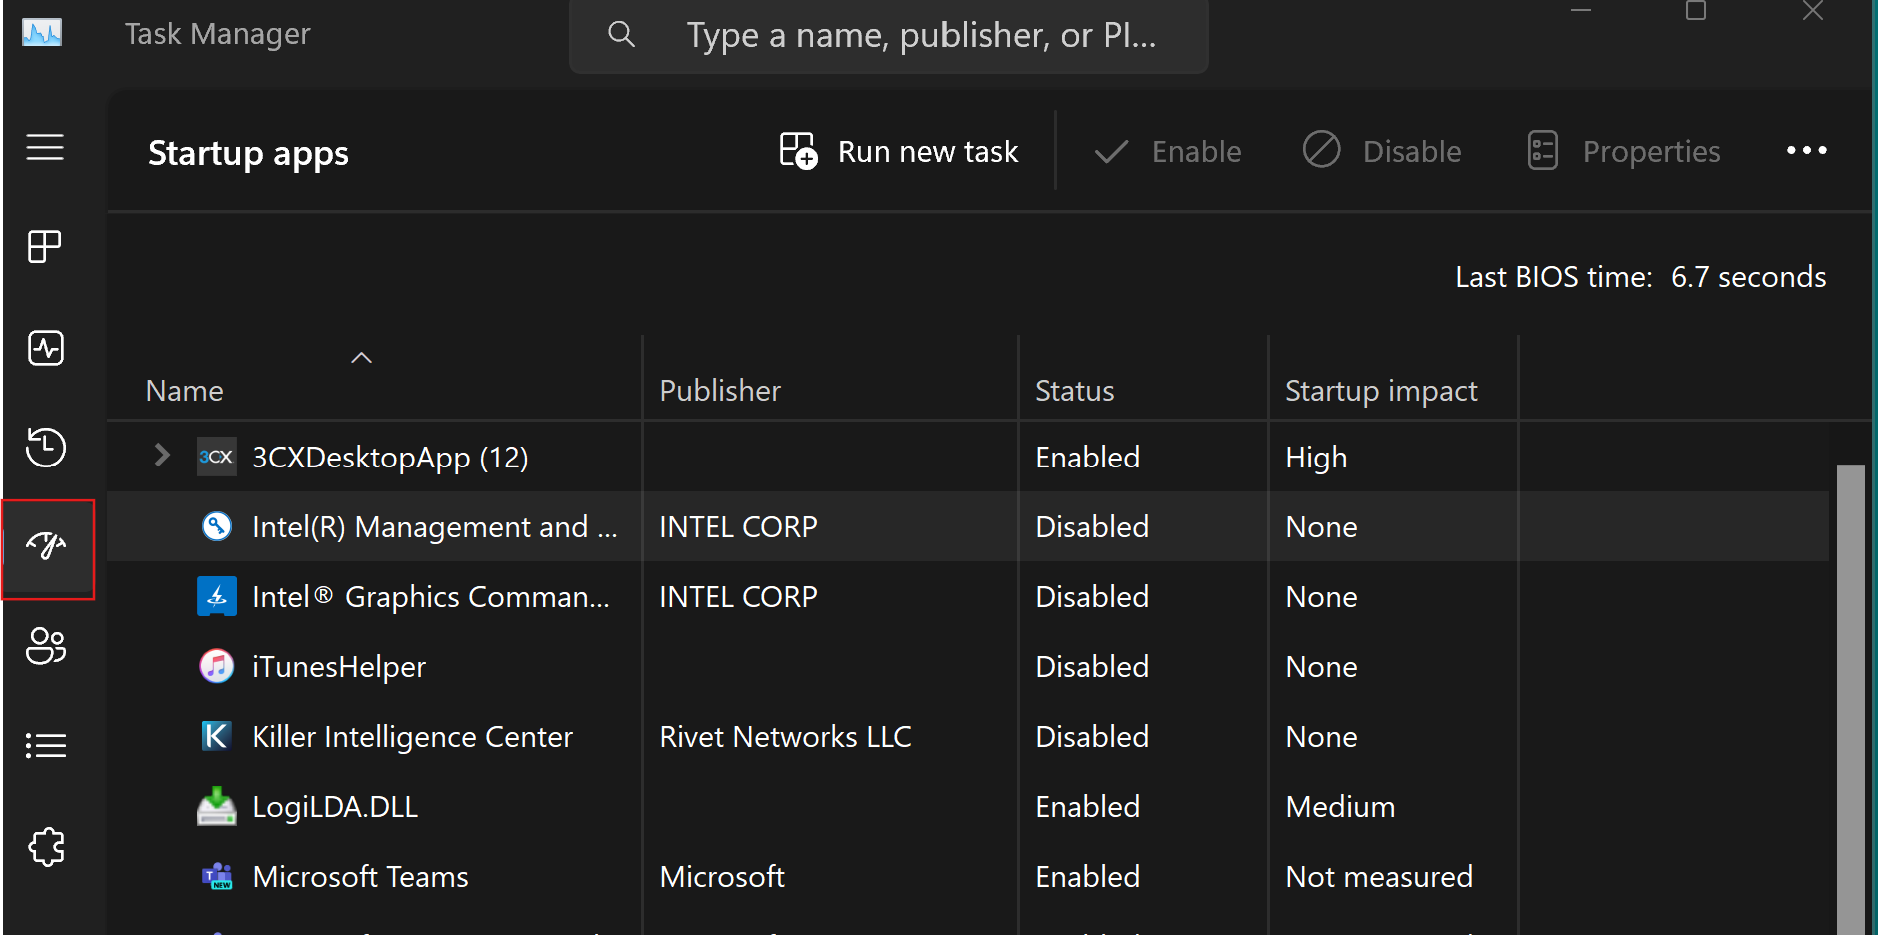
Task: Open the Details page sidebar icon
Action: click(x=45, y=746)
